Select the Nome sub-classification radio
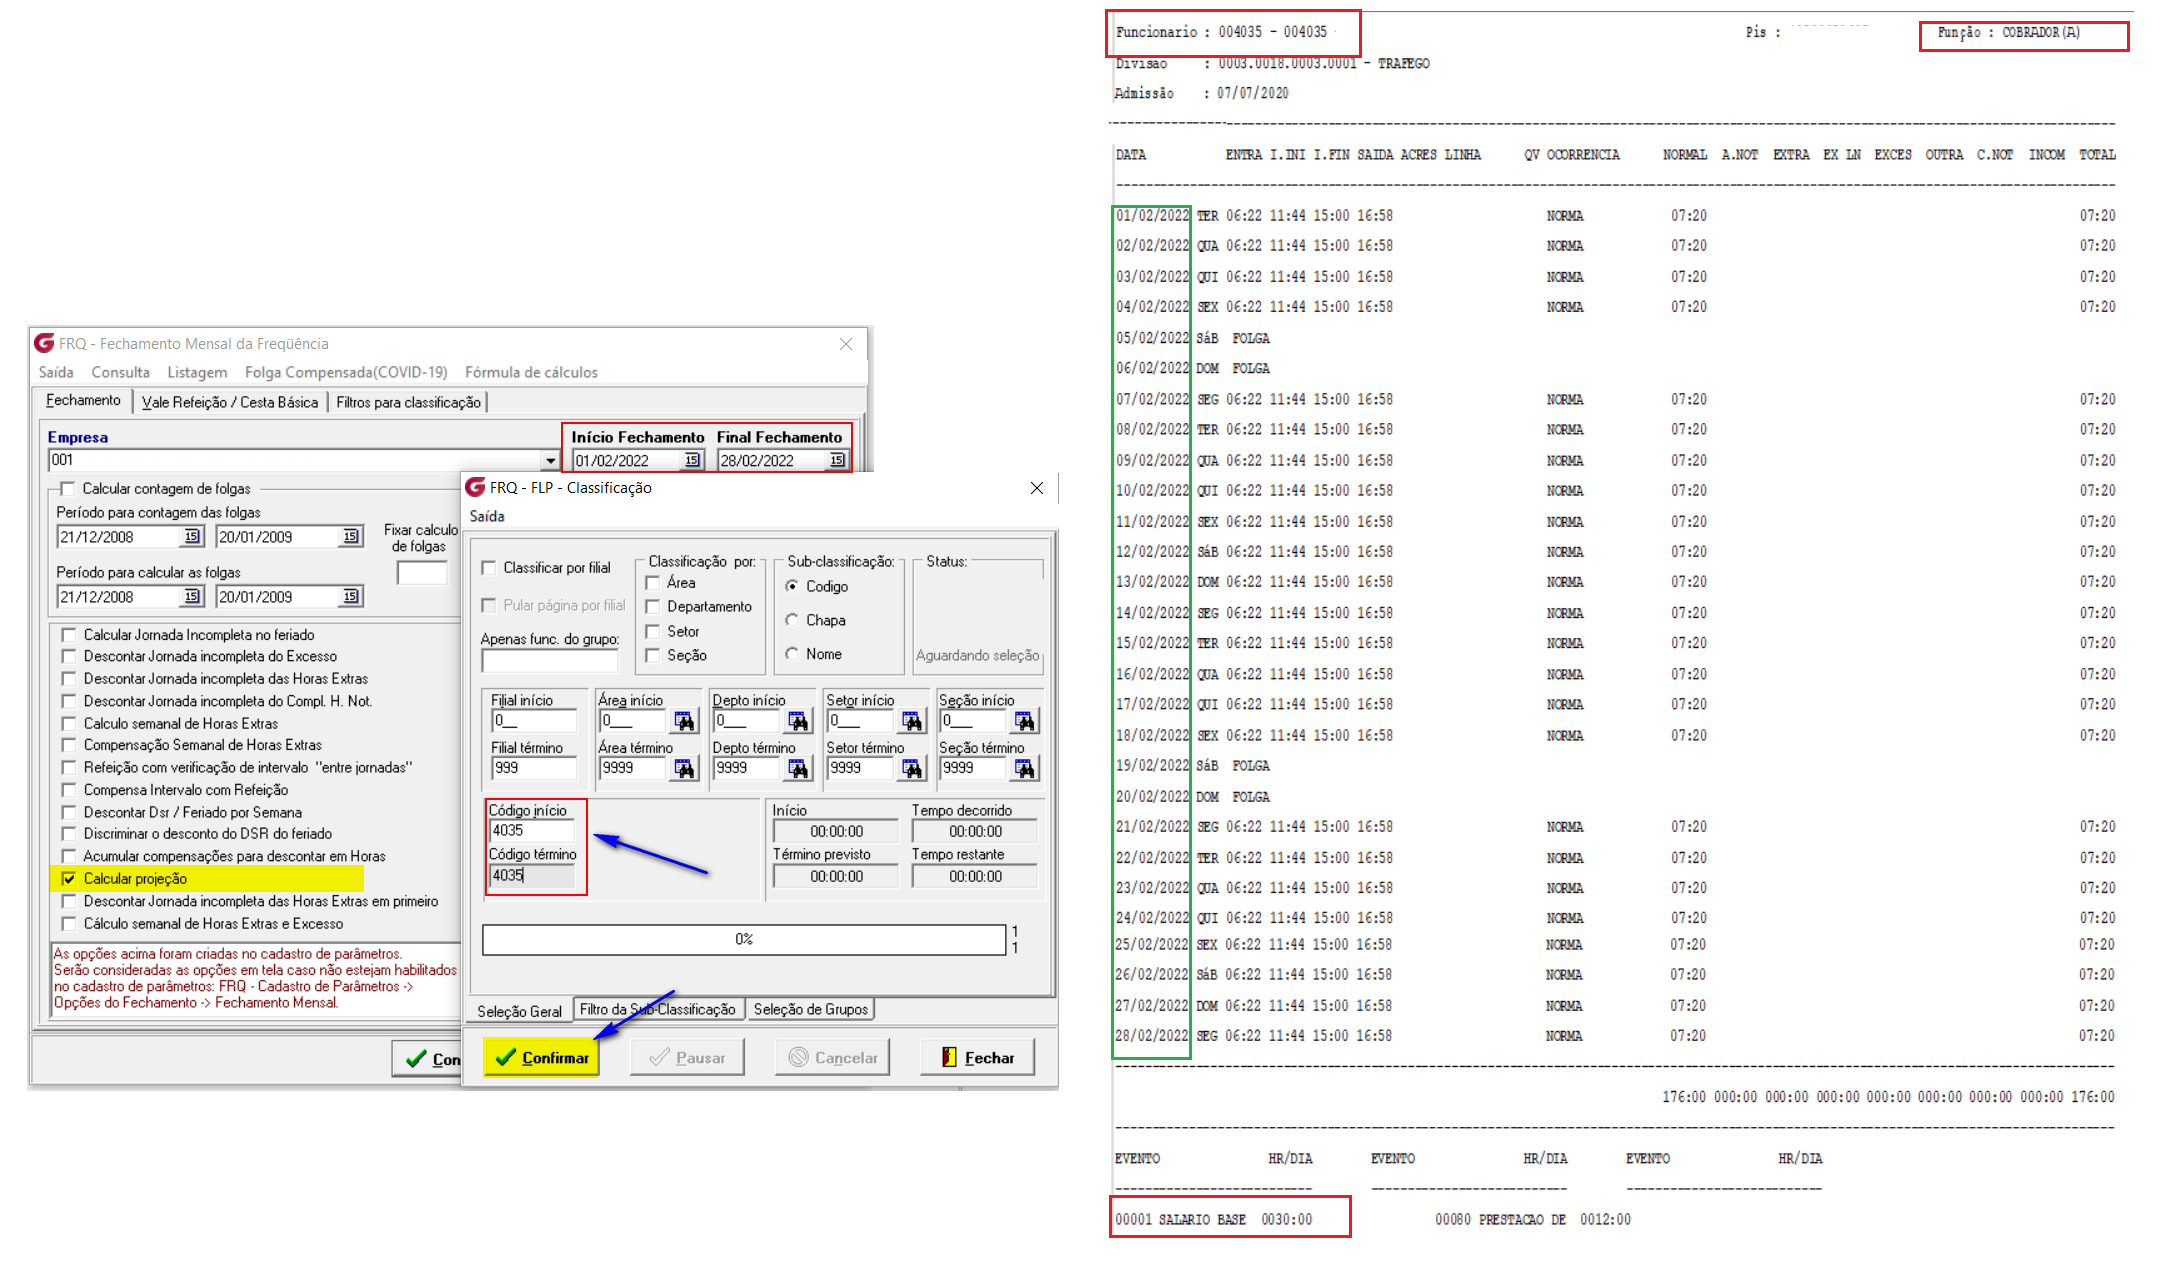Viewport: 2161px width, 1263px height. coord(792,654)
